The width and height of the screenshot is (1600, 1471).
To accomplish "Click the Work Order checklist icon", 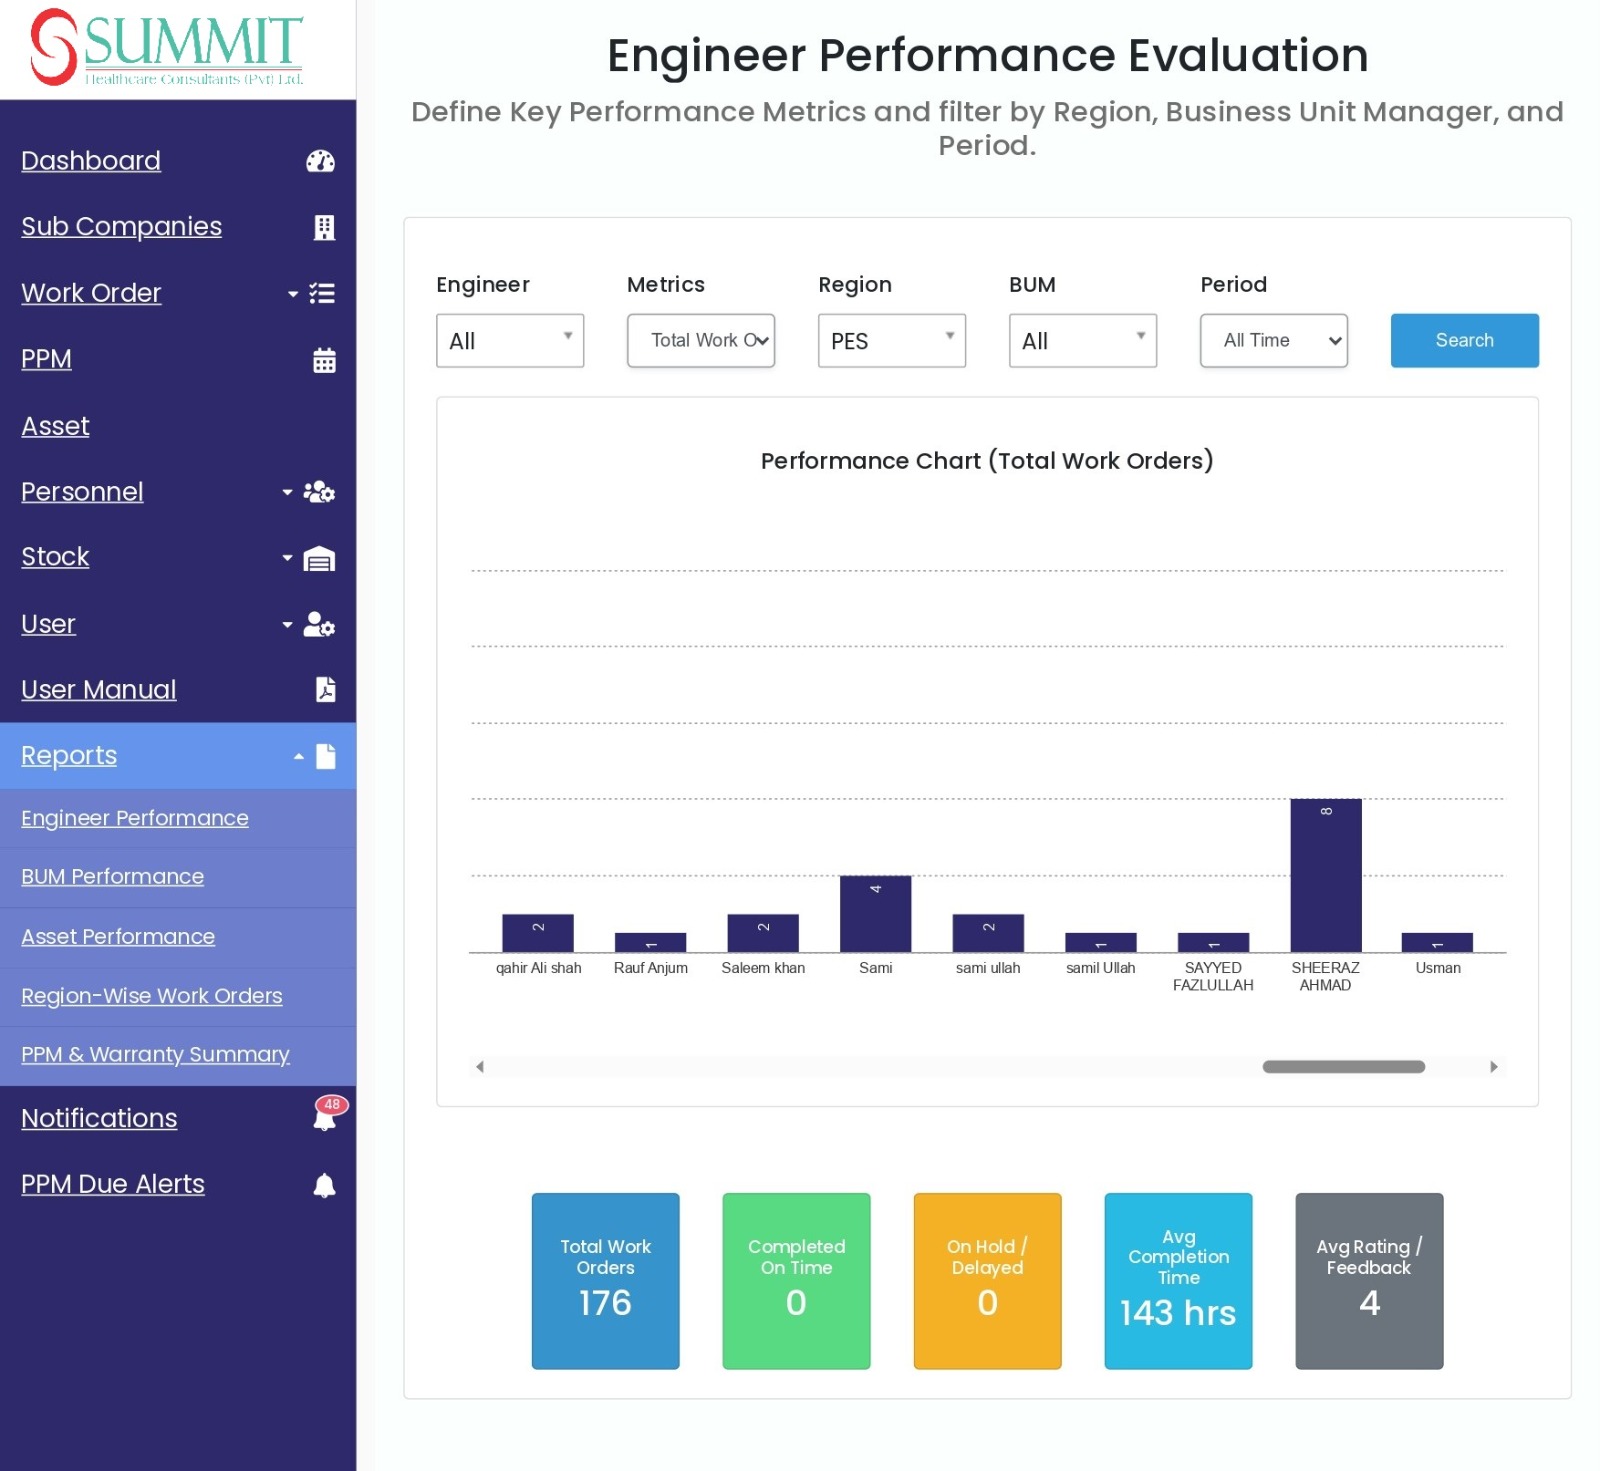I will pyautogui.click(x=321, y=294).
